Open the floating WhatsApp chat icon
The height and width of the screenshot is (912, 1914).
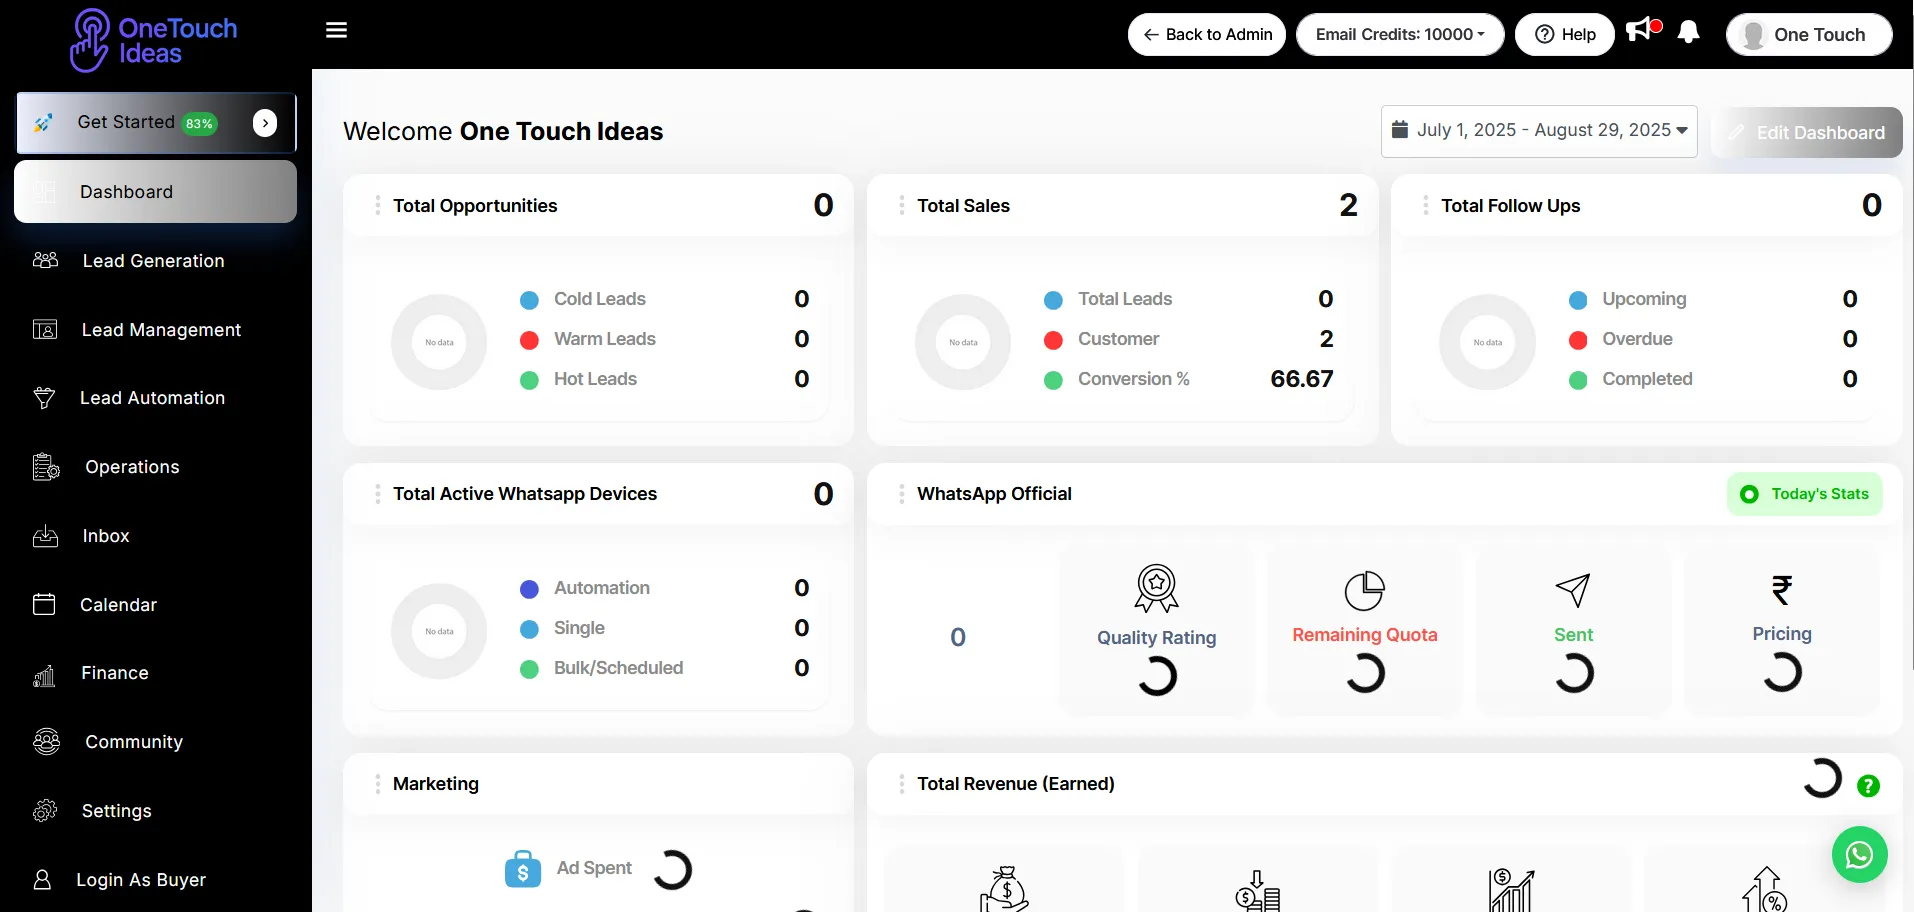(x=1859, y=855)
